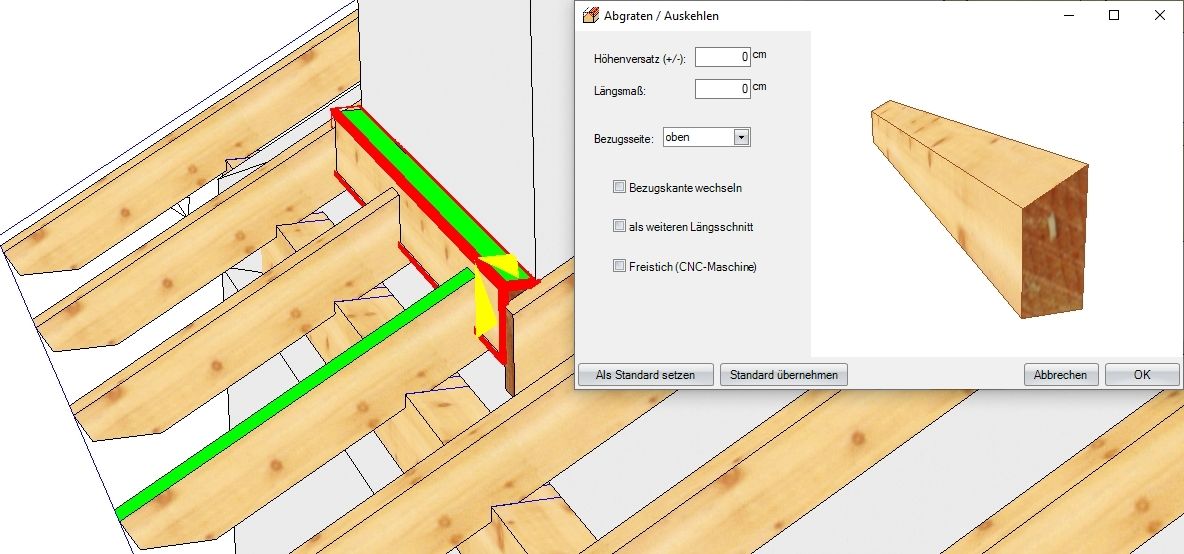The width and height of the screenshot is (1184, 554).
Task: Check the Freistich (CNC-Maschine) option
Action: pyautogui.click(x=619, y=267)
